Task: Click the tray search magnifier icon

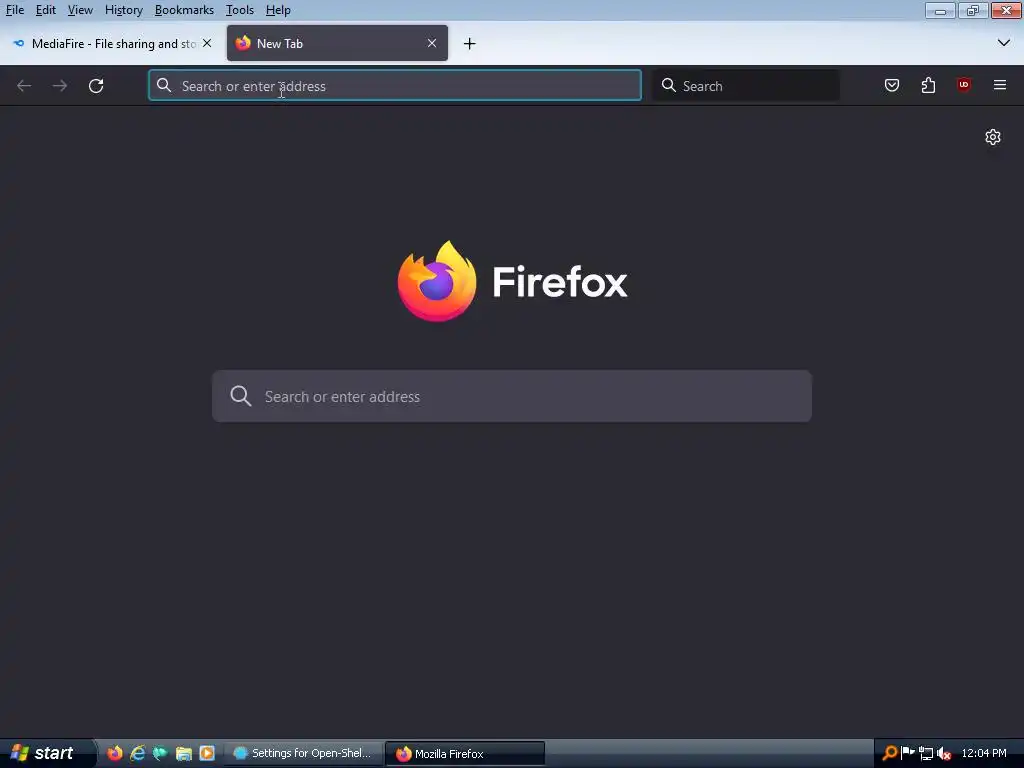Action: [x=889, y=753]
